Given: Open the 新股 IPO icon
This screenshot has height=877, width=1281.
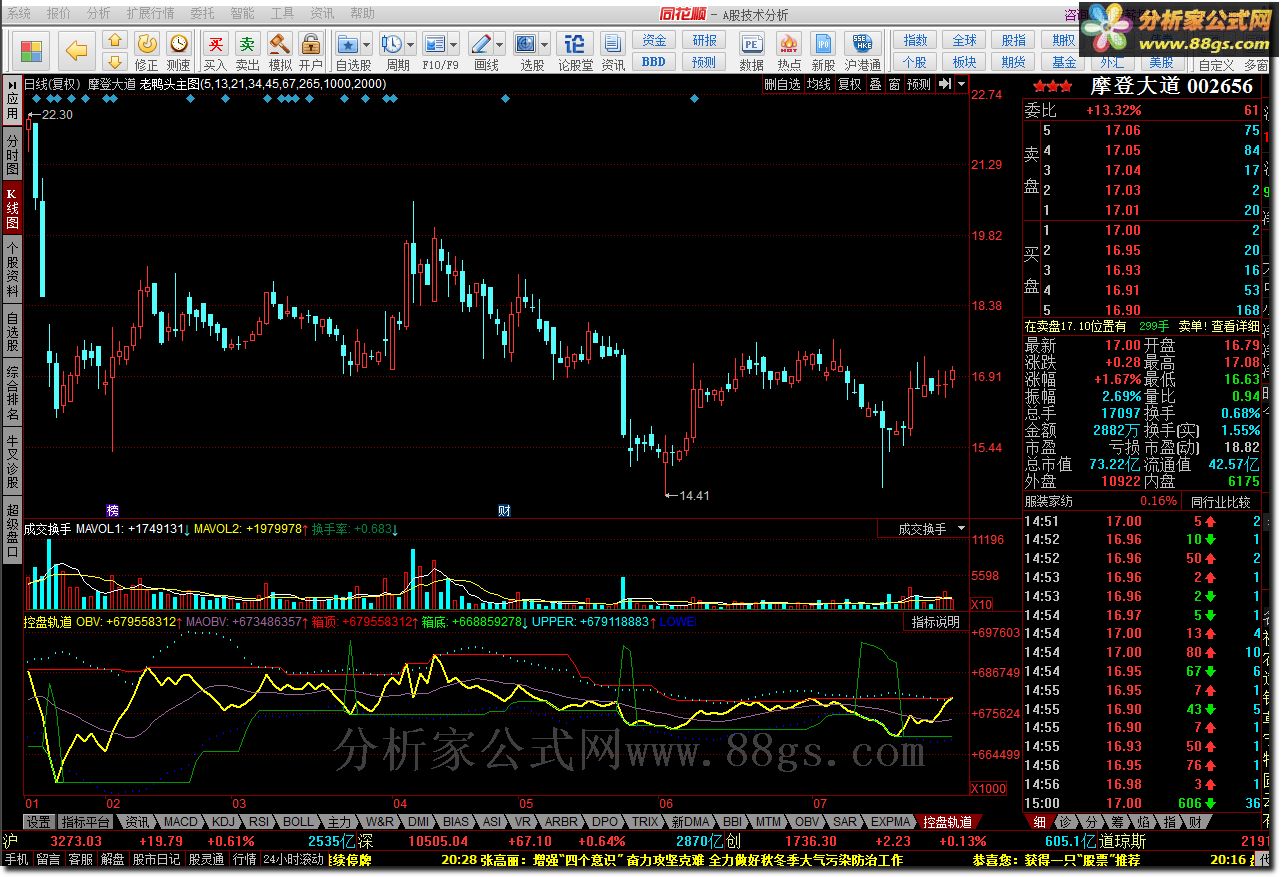Looking at the screenshot, I should tap(823, 51).
